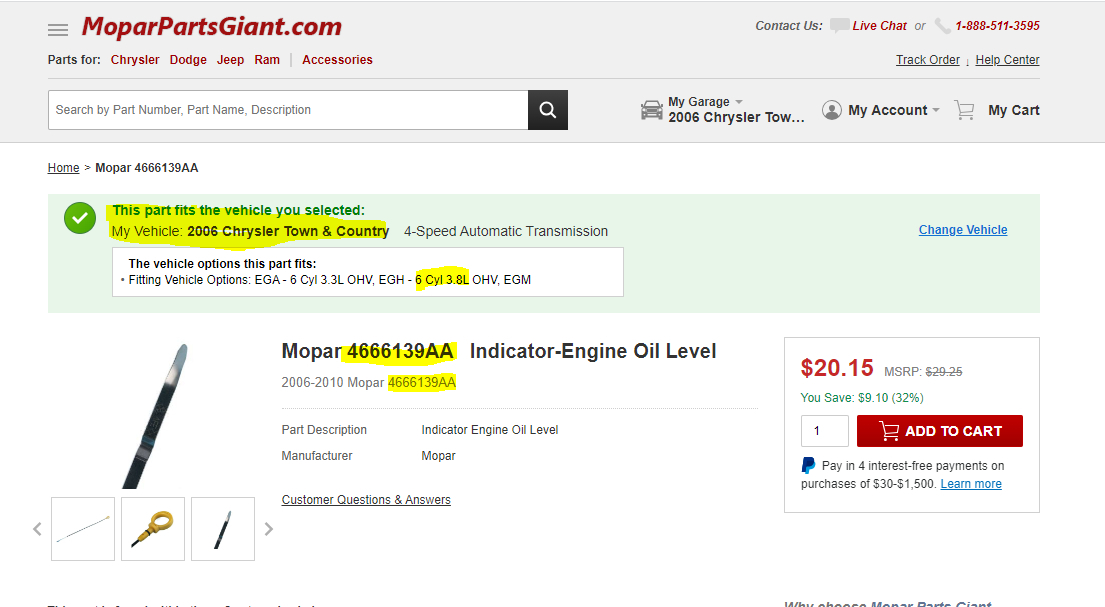1105x607 pixels.
Task: Expand the My Garage dropdown
Action: [x=739, y=102]
